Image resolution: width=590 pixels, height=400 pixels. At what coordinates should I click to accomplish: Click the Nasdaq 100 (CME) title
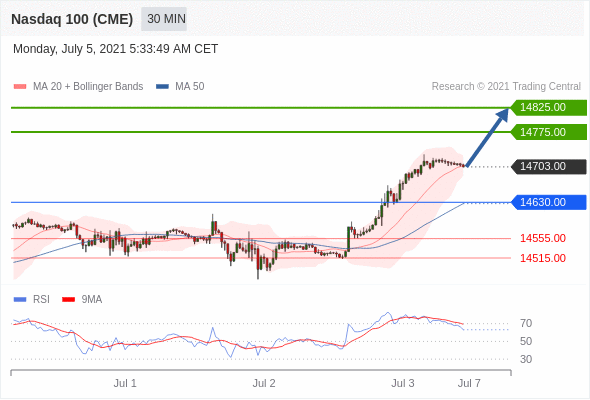72,19
